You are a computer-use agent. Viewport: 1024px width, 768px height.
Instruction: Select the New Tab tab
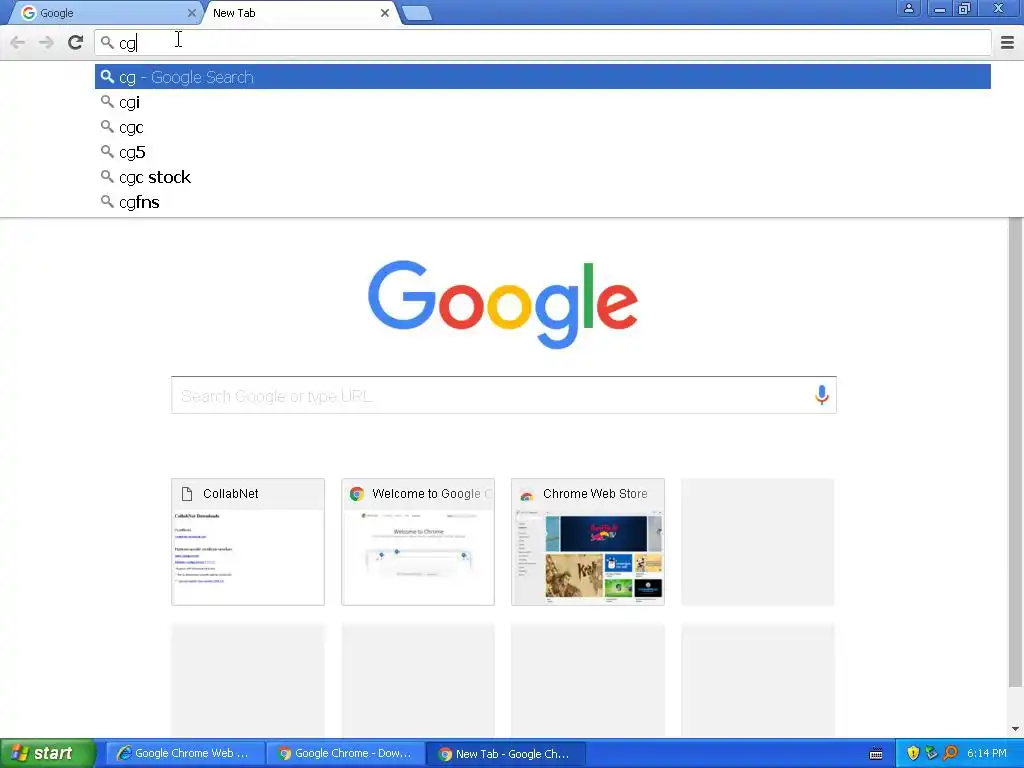point(300,13)
